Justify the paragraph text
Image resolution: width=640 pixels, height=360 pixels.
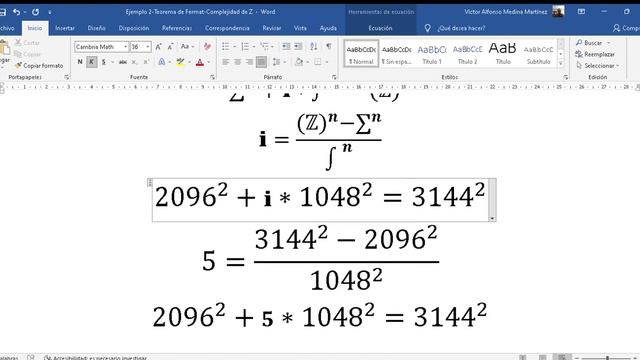(261, 62)
